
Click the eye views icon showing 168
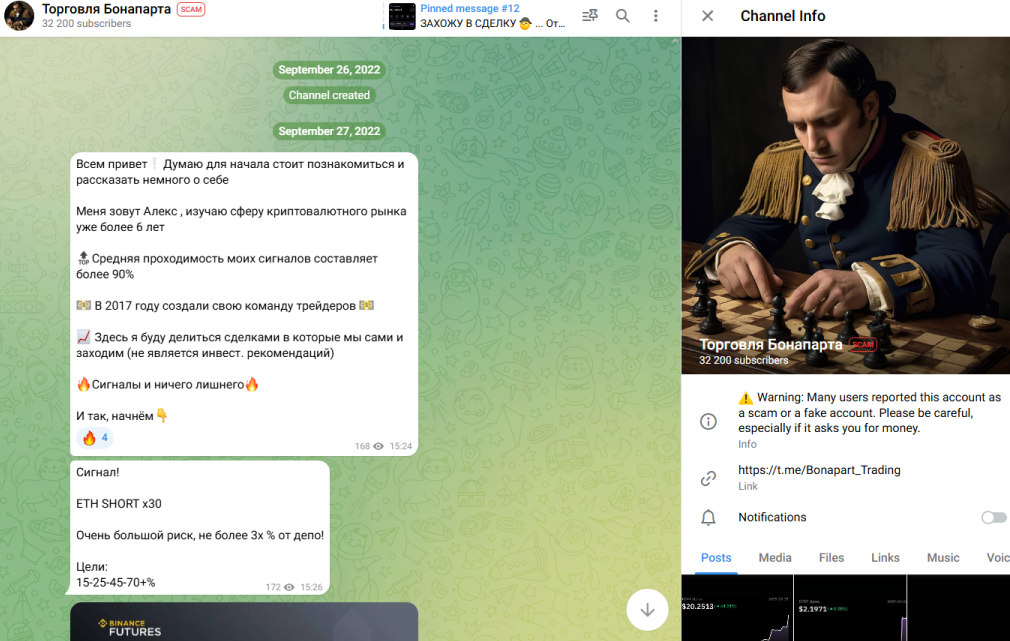pyautogui.click(x=378, y=446)
